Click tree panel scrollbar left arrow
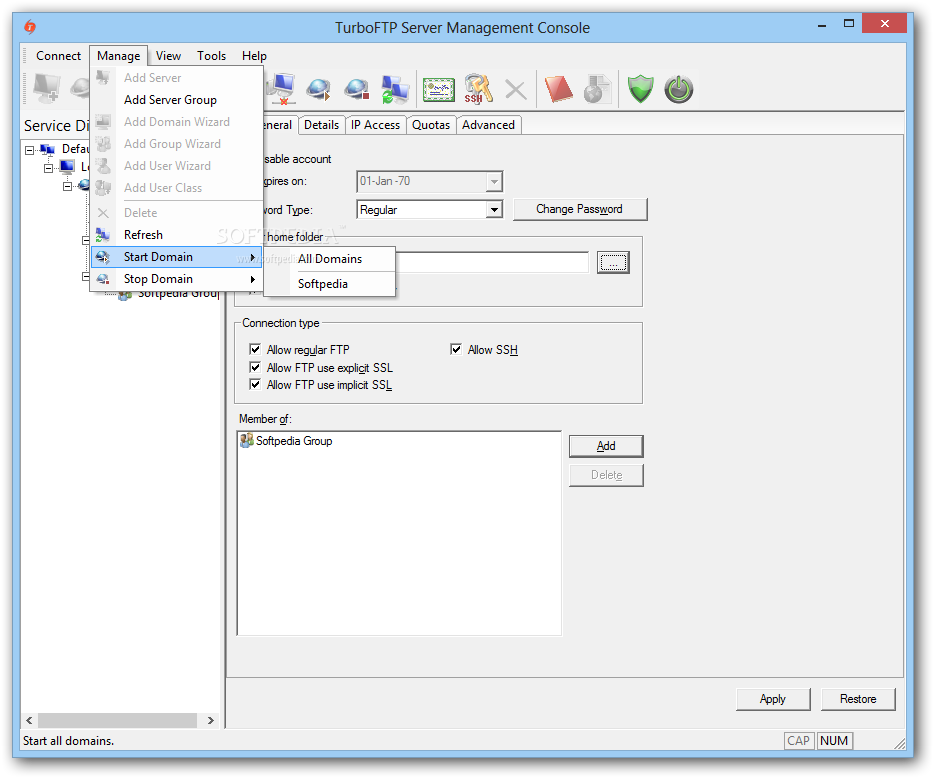Image resolution: width=934 pixels, height=778 pixels. tap(29, 720)
